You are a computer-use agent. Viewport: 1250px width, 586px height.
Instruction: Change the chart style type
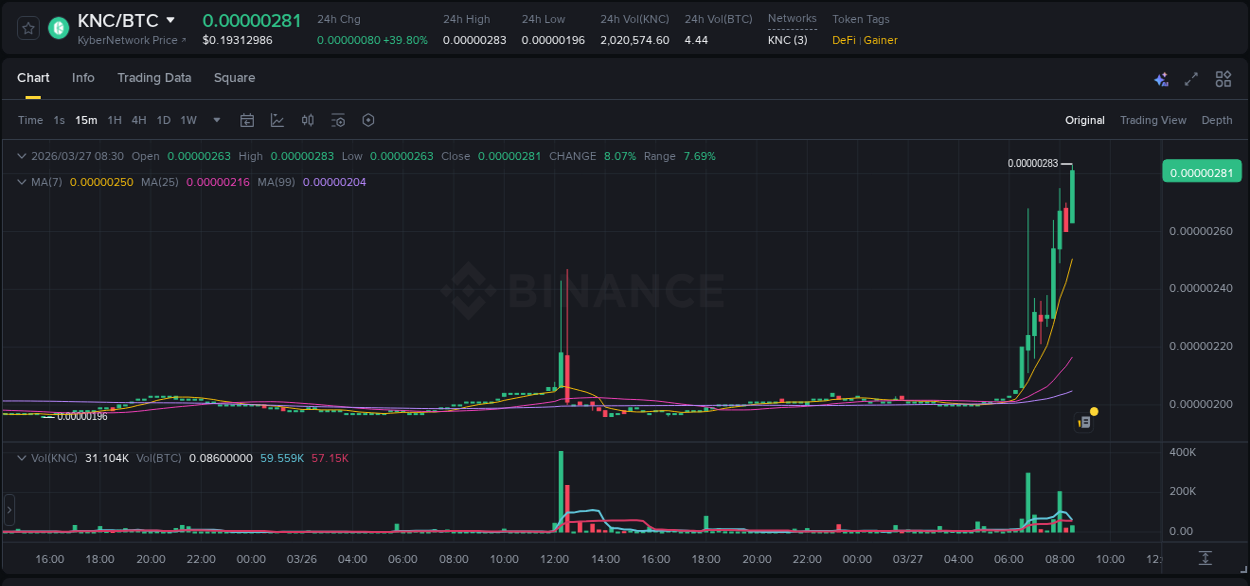pyautogui.click(x=277, y=120)
